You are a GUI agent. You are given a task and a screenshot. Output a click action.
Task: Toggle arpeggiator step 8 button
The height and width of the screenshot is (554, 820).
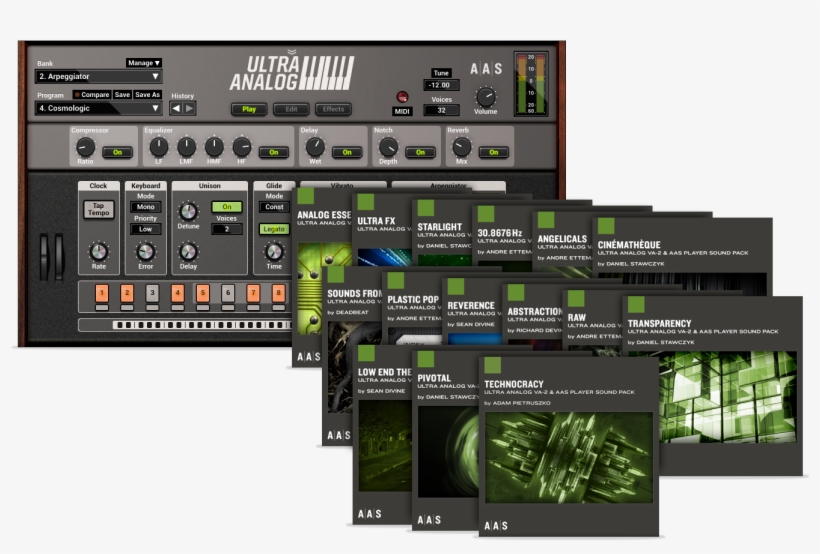(278, 293)
